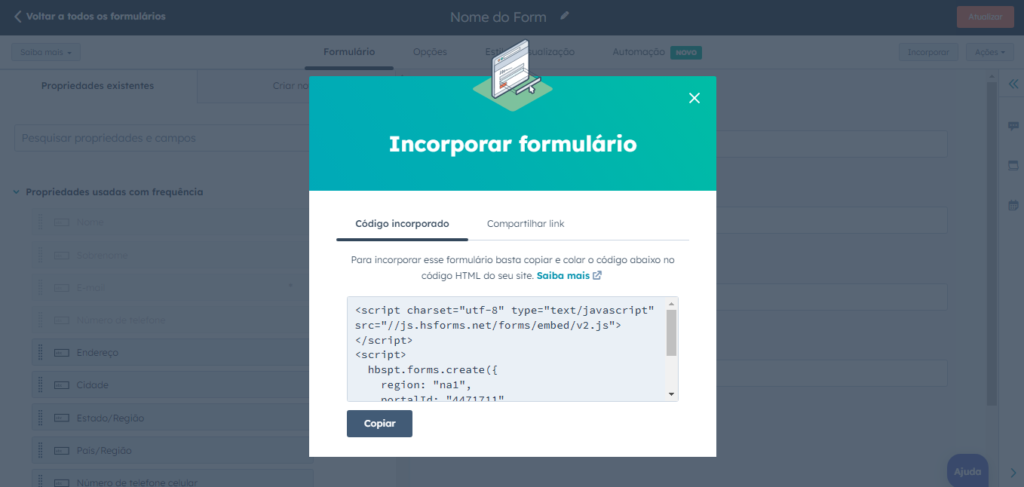This screenshot has height=487, width=1024.
Task: Open the Saiba mais link in dialog
Action: point(563,276)
